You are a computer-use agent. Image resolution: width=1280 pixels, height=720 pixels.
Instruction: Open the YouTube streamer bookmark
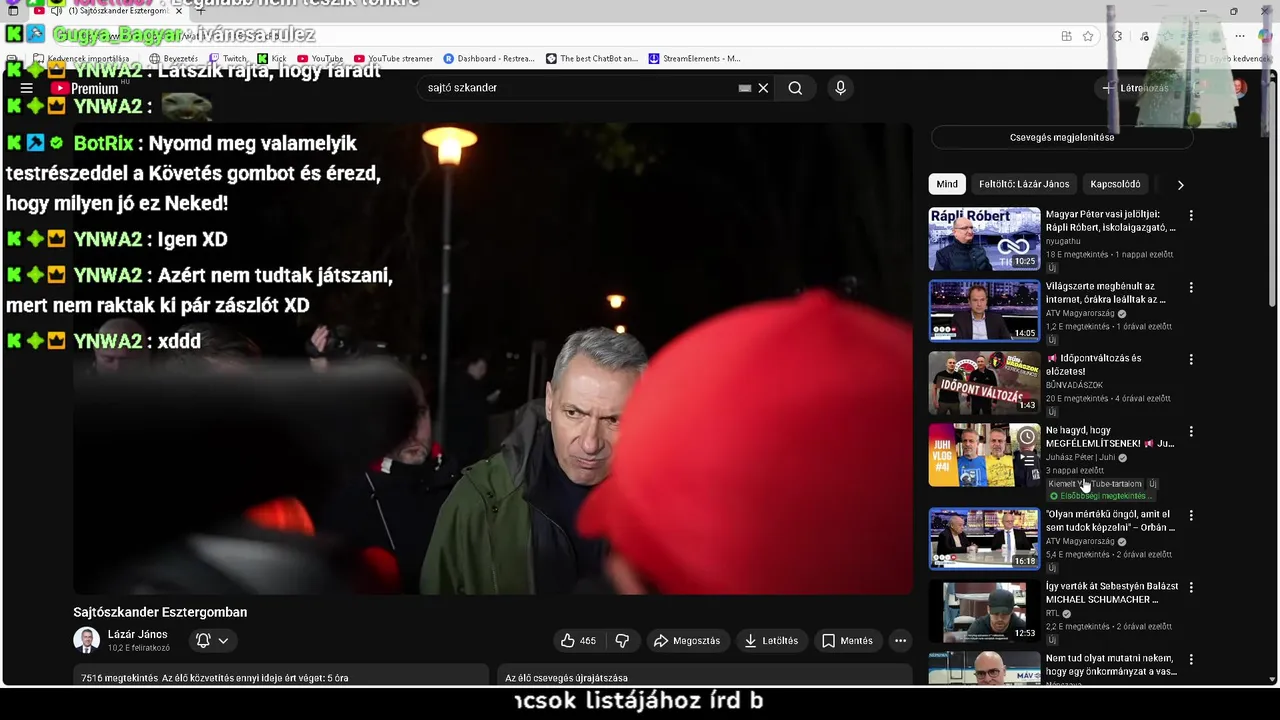pyautogui.click(x=393, y=58)
